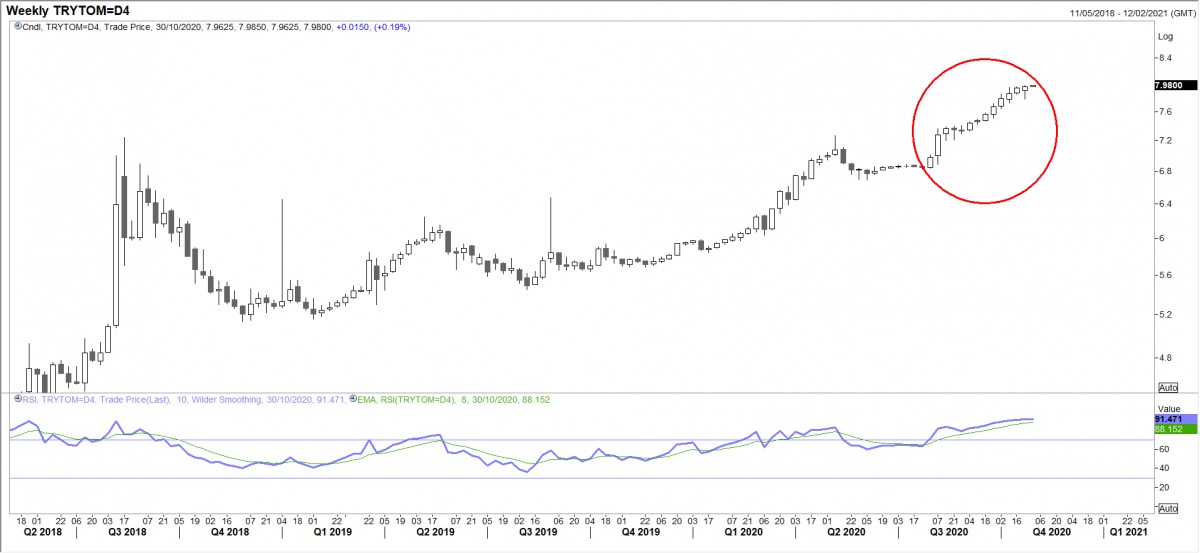Screen dimensions: 1200x553
Task: Click the RSI legend icon
Action: click(x=16, y=399)
